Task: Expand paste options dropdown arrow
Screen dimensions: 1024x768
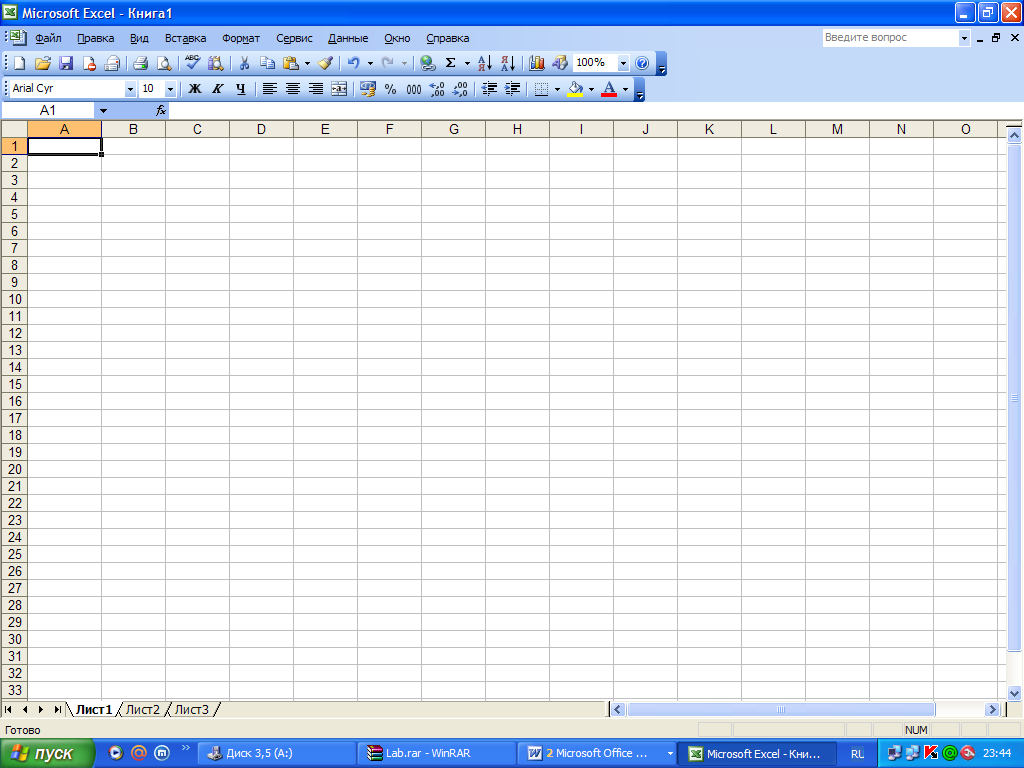Action: [x=308, y=63]
